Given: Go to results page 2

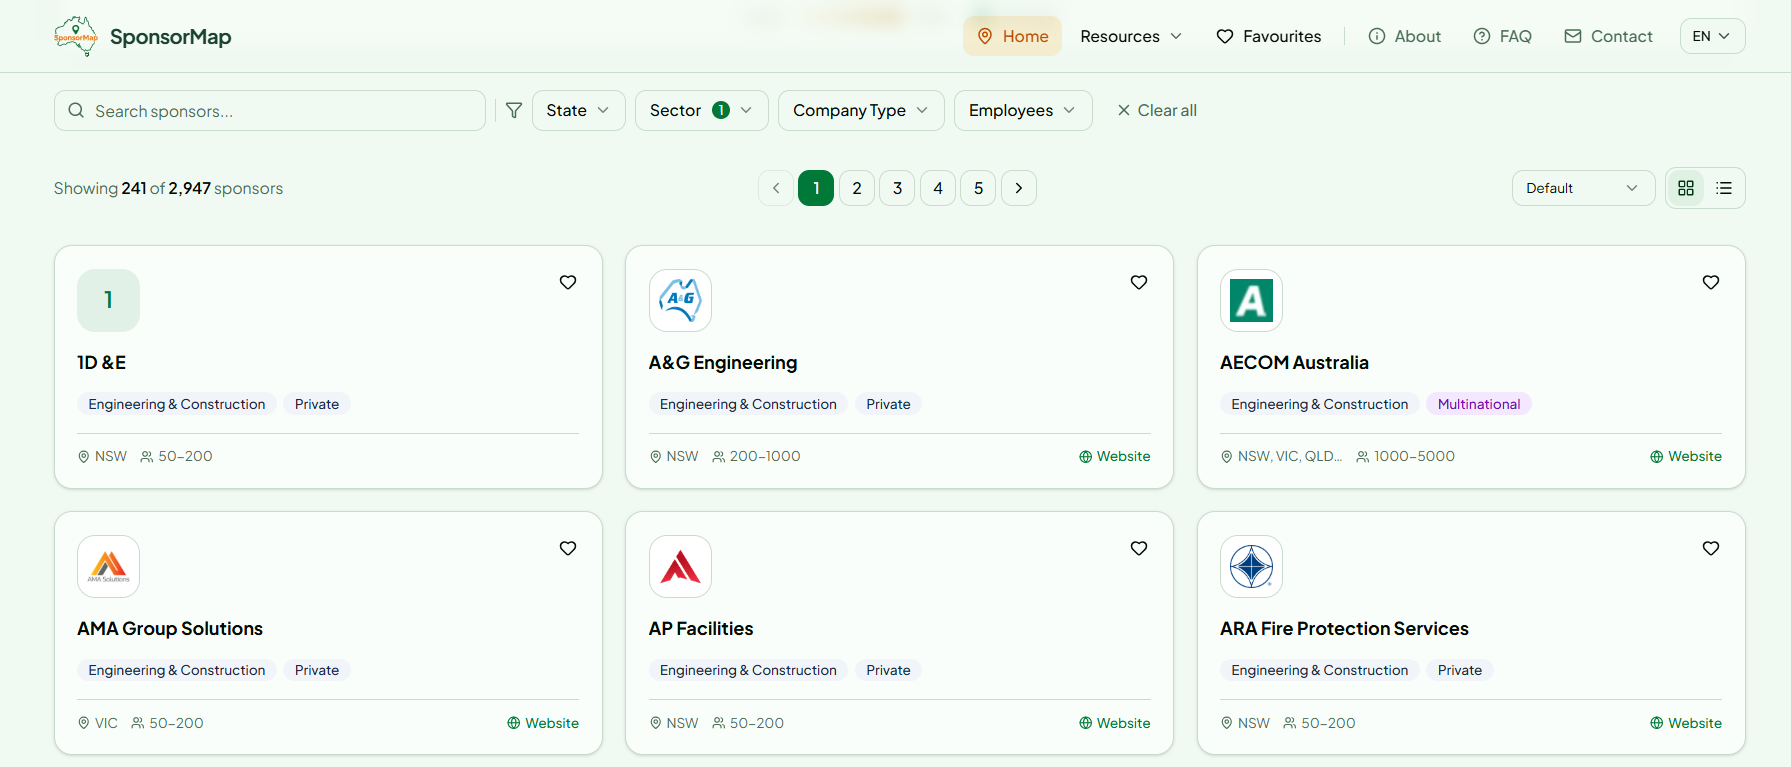Looking at the screenshot, I should coord(857,188).
